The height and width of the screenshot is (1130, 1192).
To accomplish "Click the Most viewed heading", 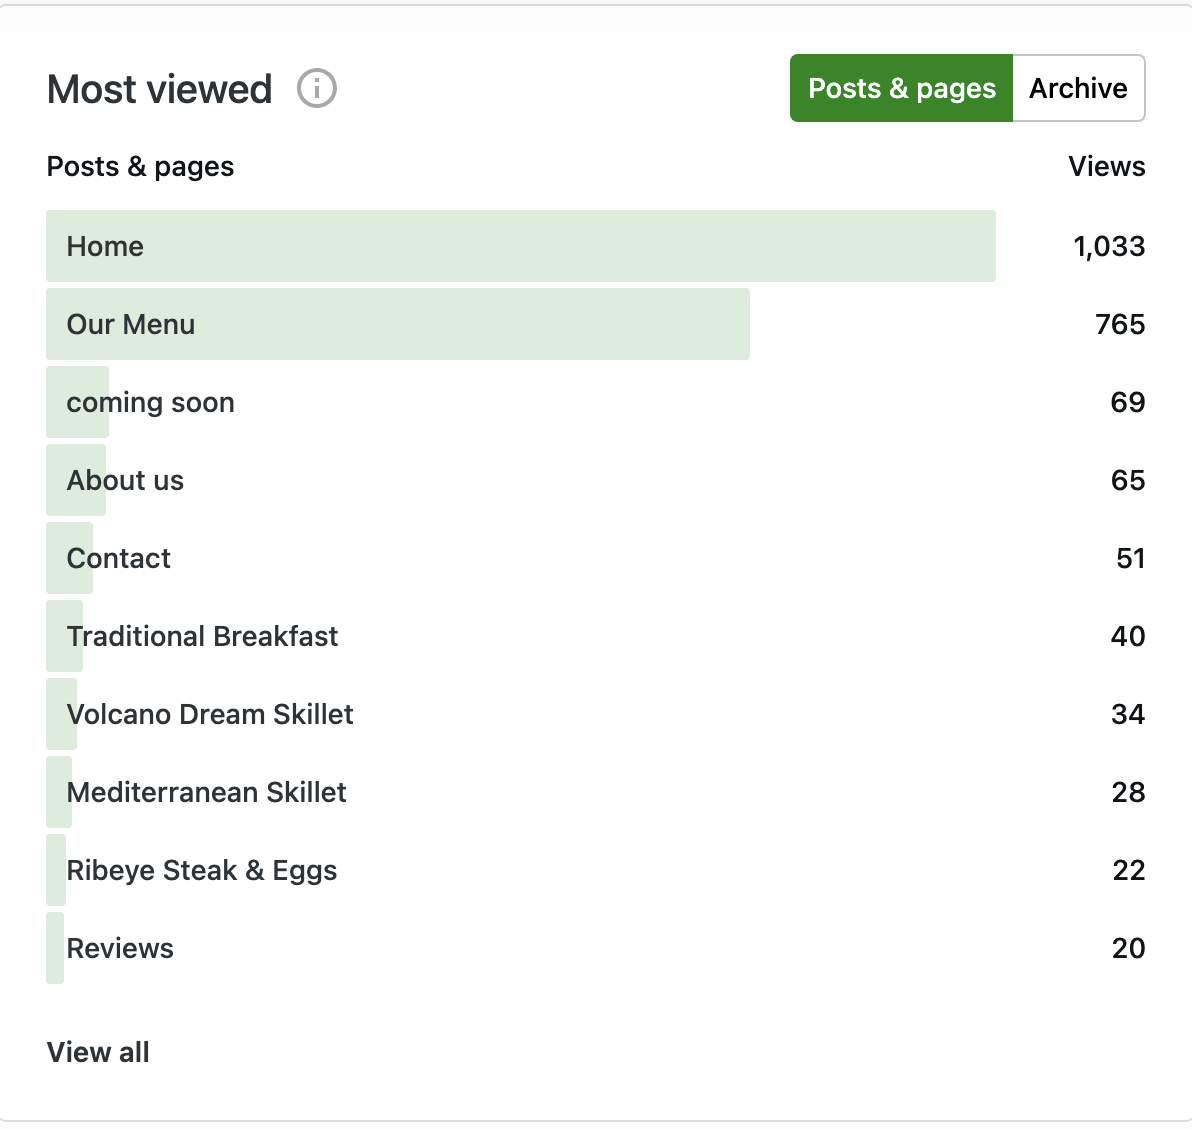I will (160, 90).
